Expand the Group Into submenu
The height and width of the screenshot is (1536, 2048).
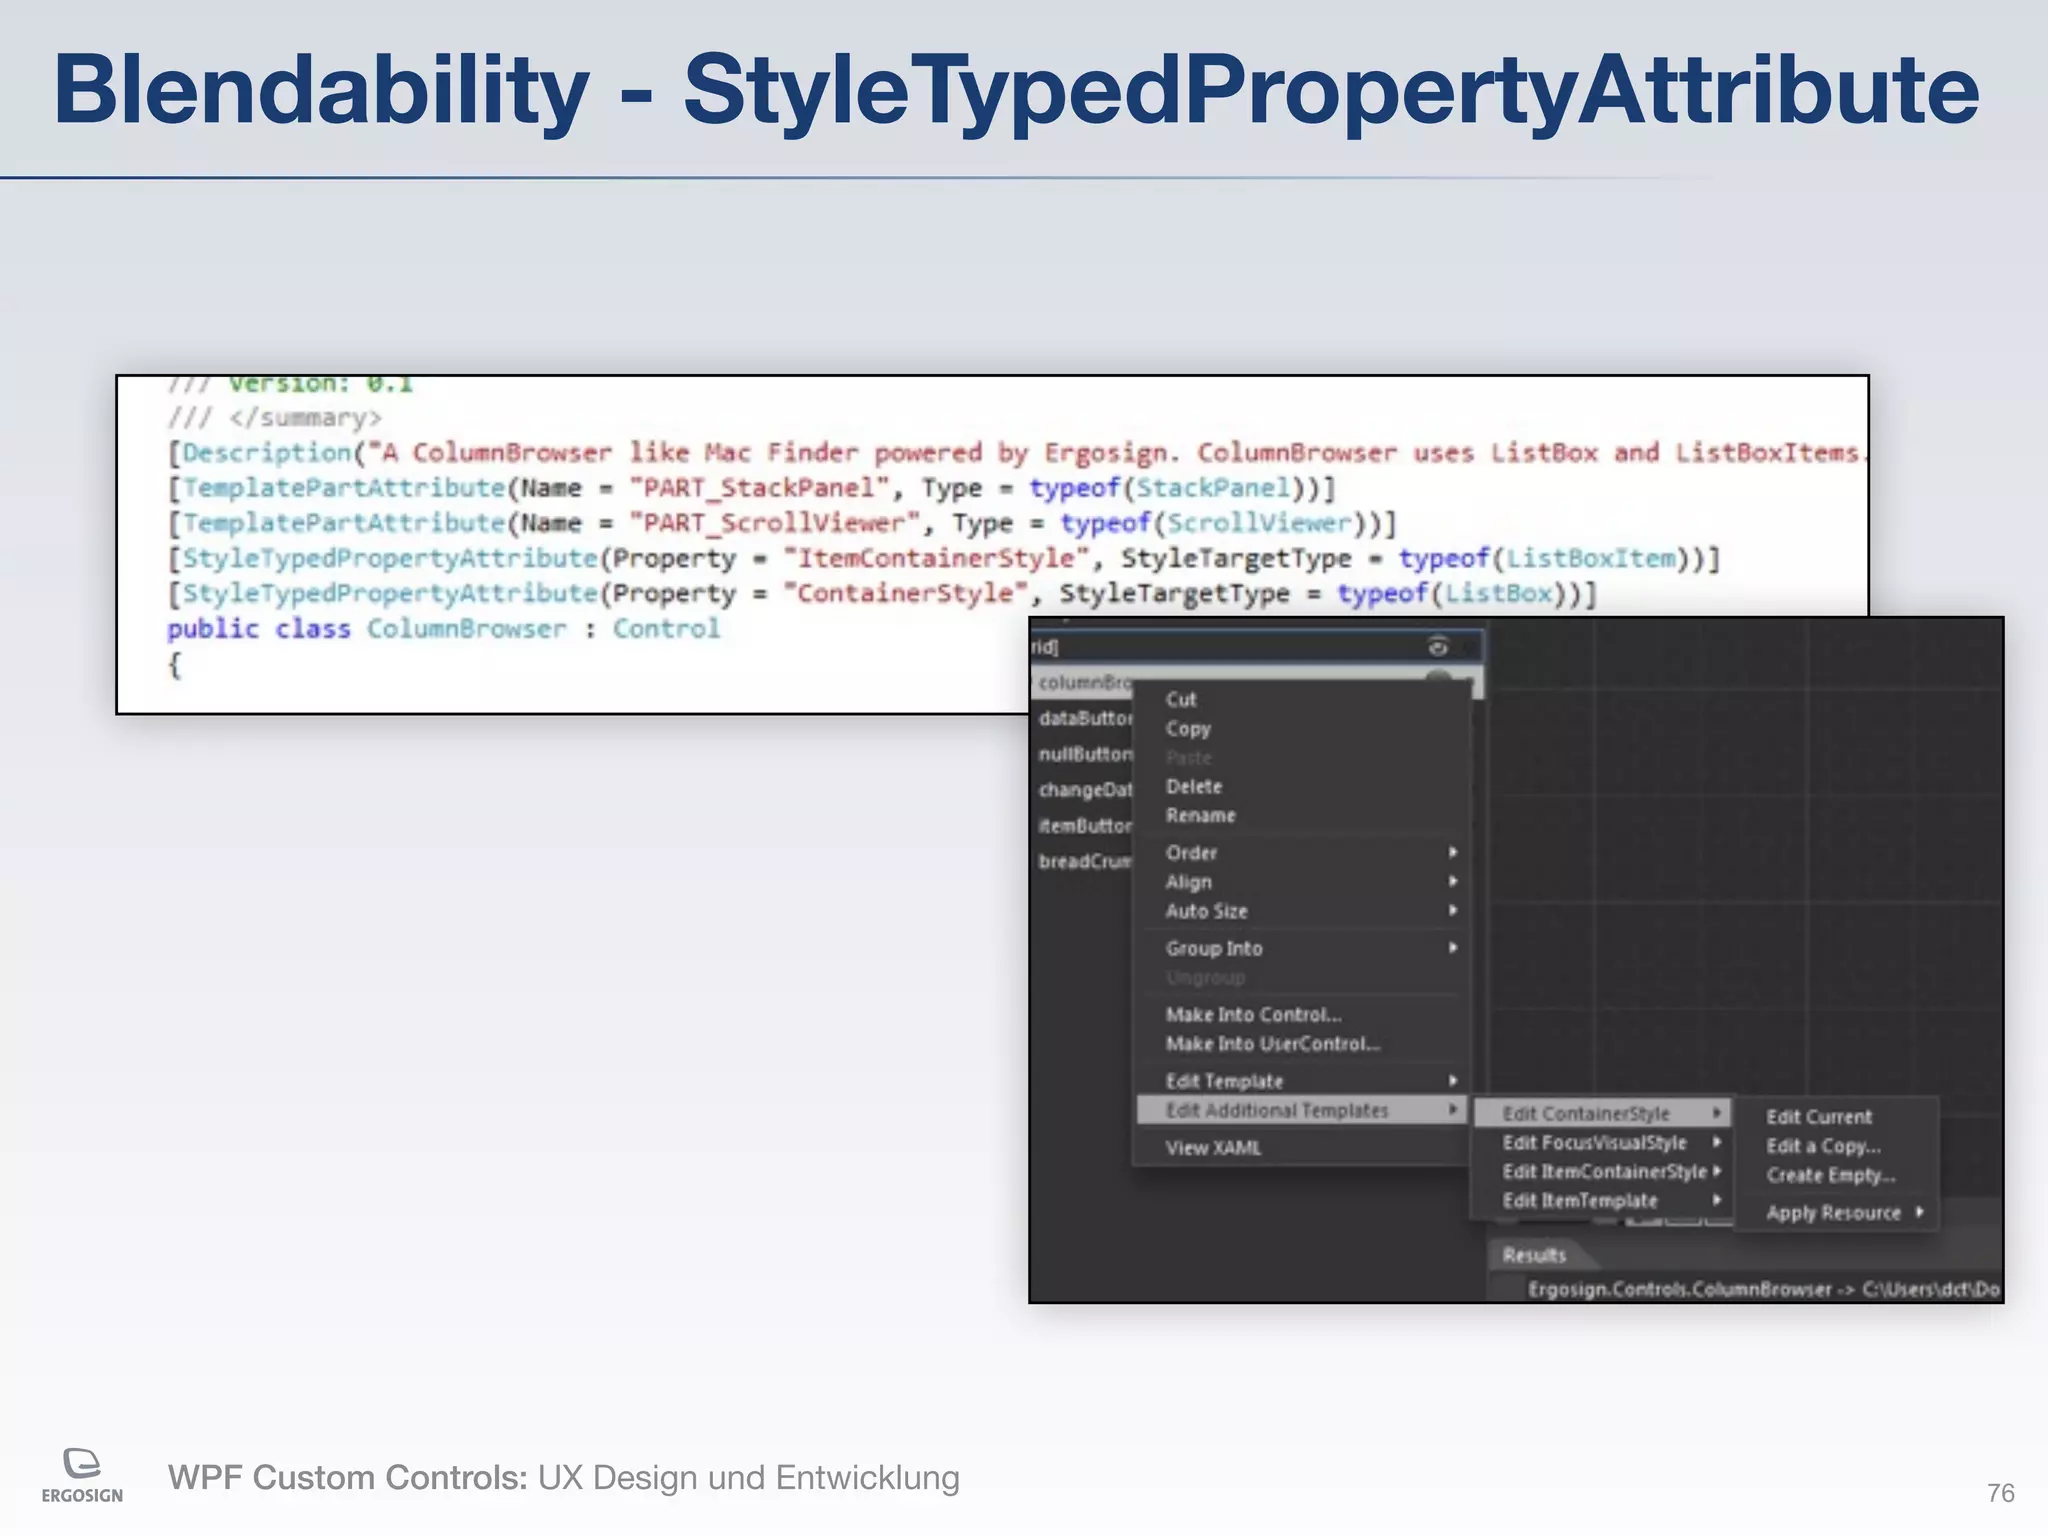coord(1301,947)
